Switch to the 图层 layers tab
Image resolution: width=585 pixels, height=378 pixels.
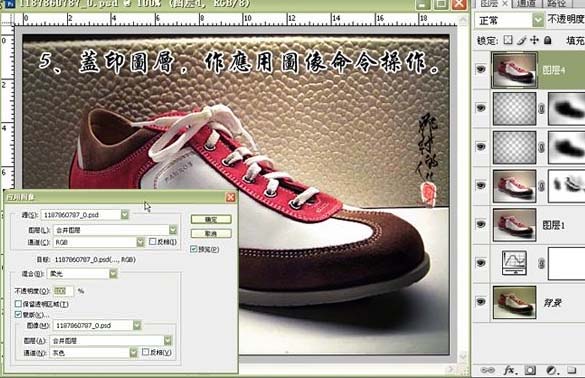point(489,3)
